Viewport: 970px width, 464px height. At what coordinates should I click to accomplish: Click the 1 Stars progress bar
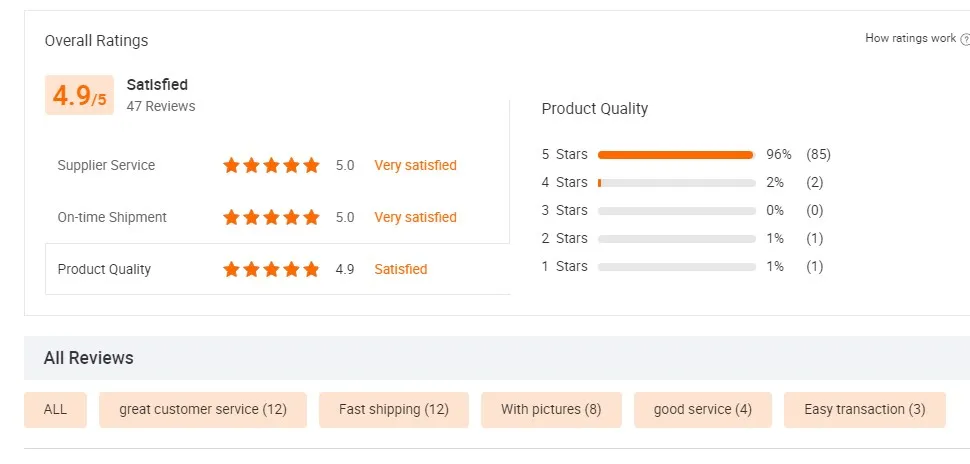(676, 267)
